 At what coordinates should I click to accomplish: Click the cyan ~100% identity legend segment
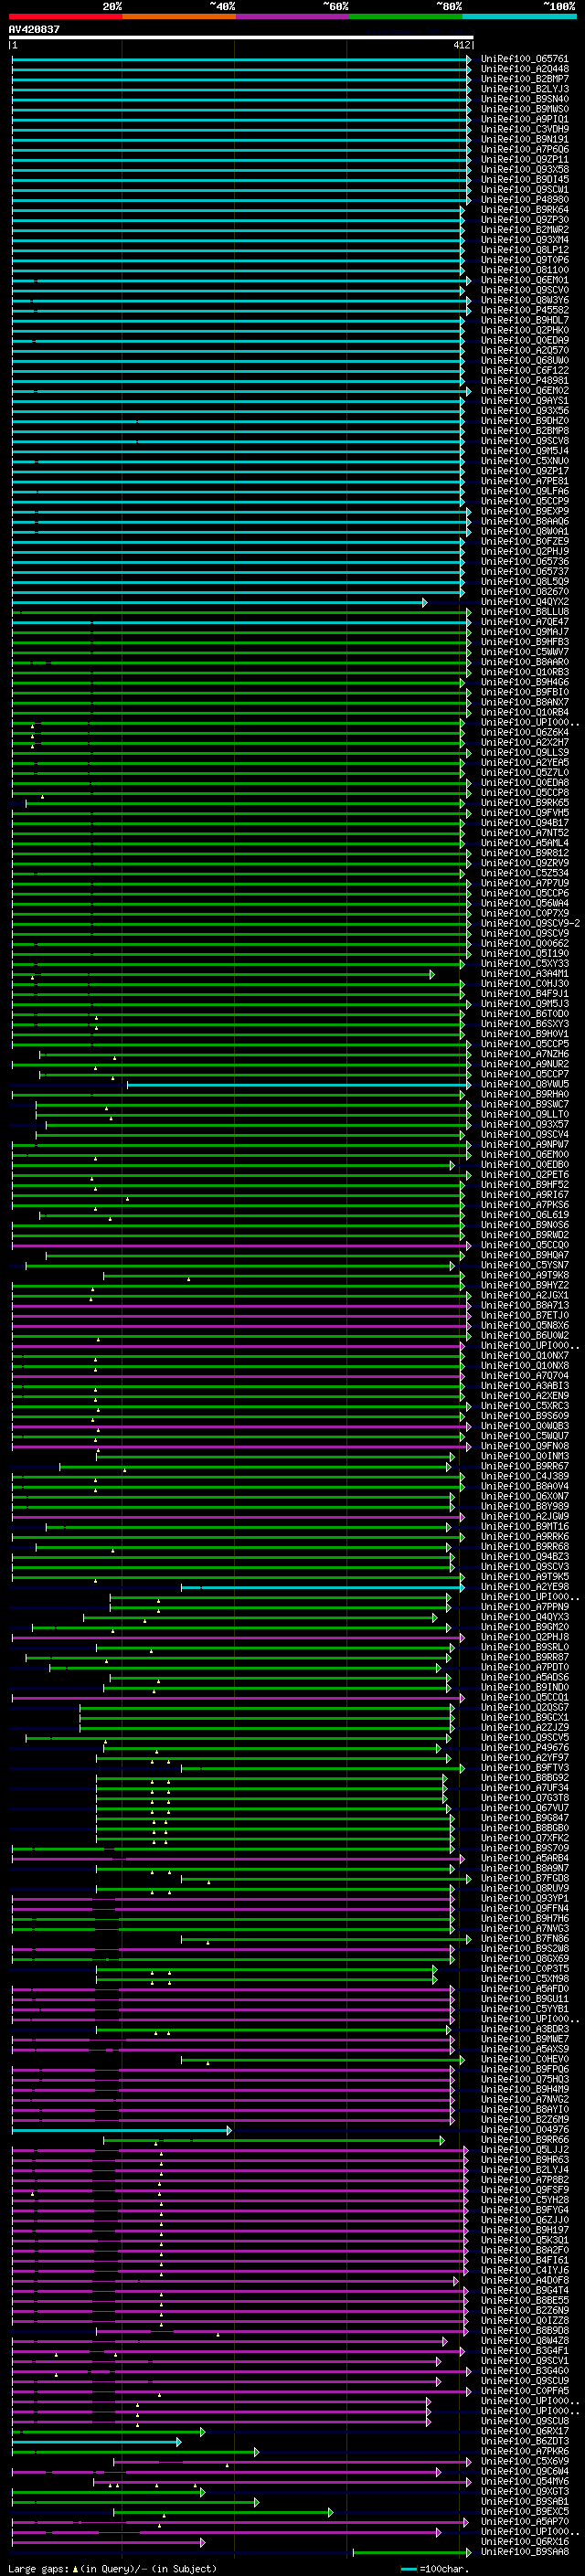pos(519,16)
